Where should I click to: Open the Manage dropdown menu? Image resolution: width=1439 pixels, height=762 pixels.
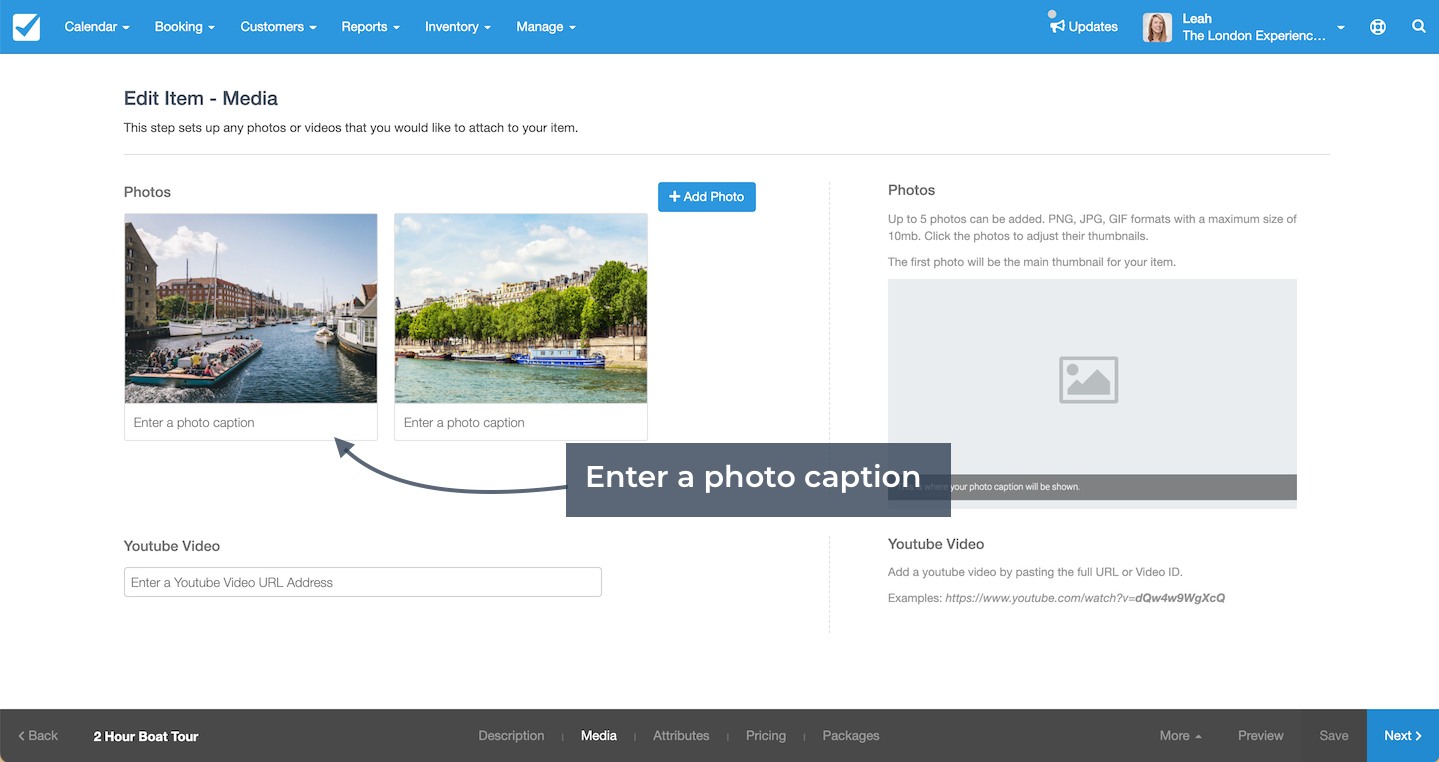coord(546,27)
